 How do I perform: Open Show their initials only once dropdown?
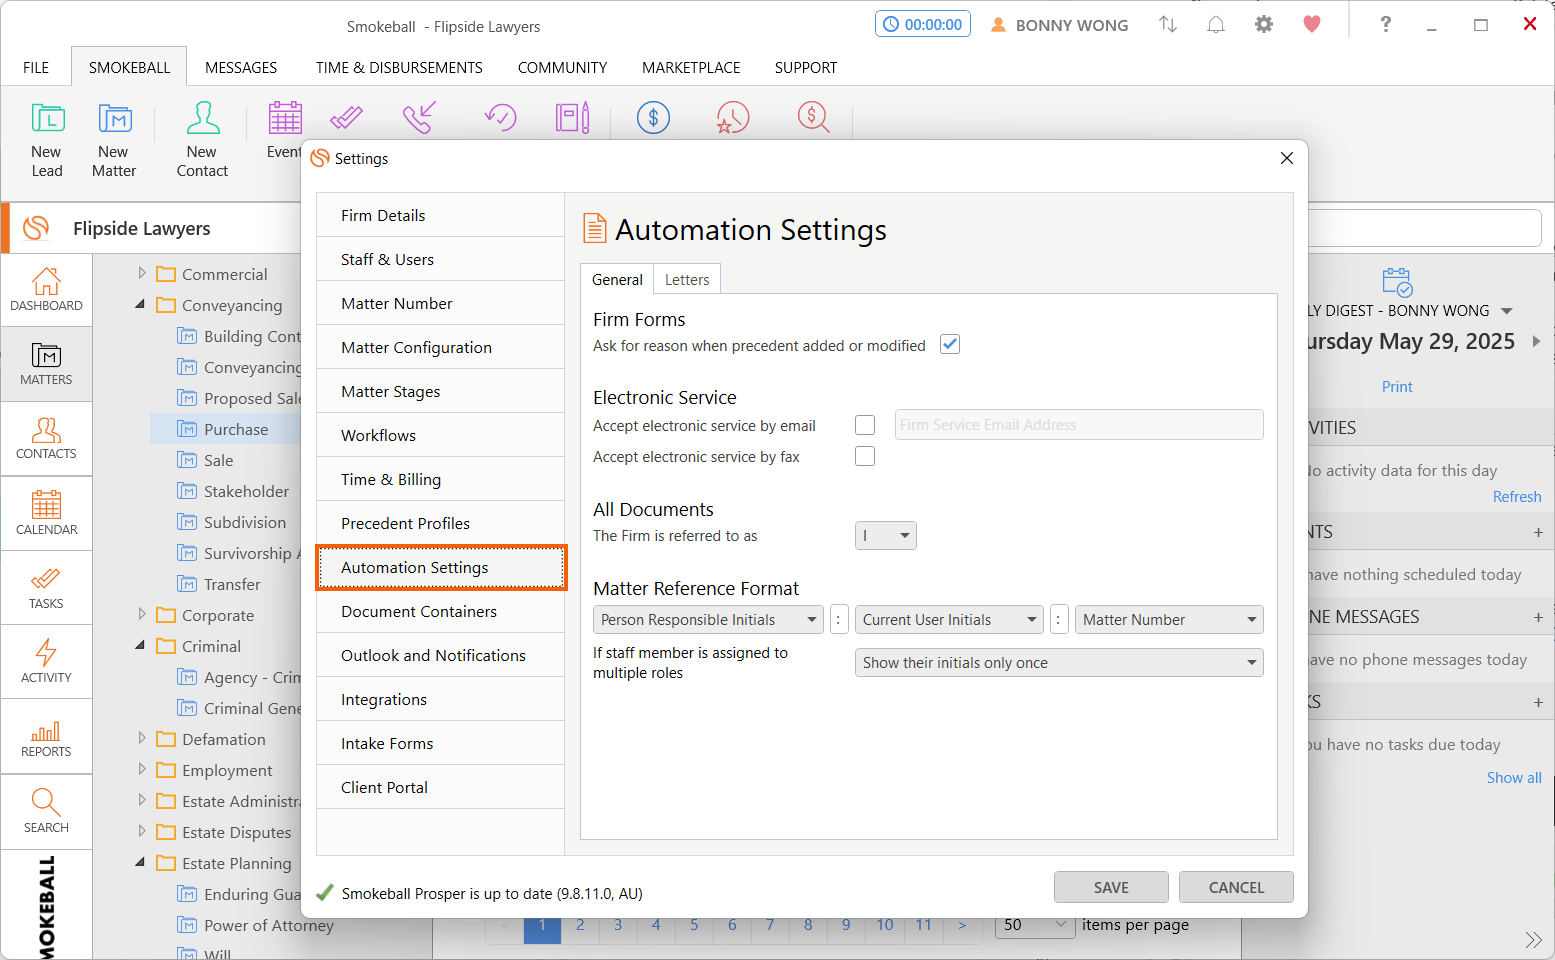coord(1059,663)
